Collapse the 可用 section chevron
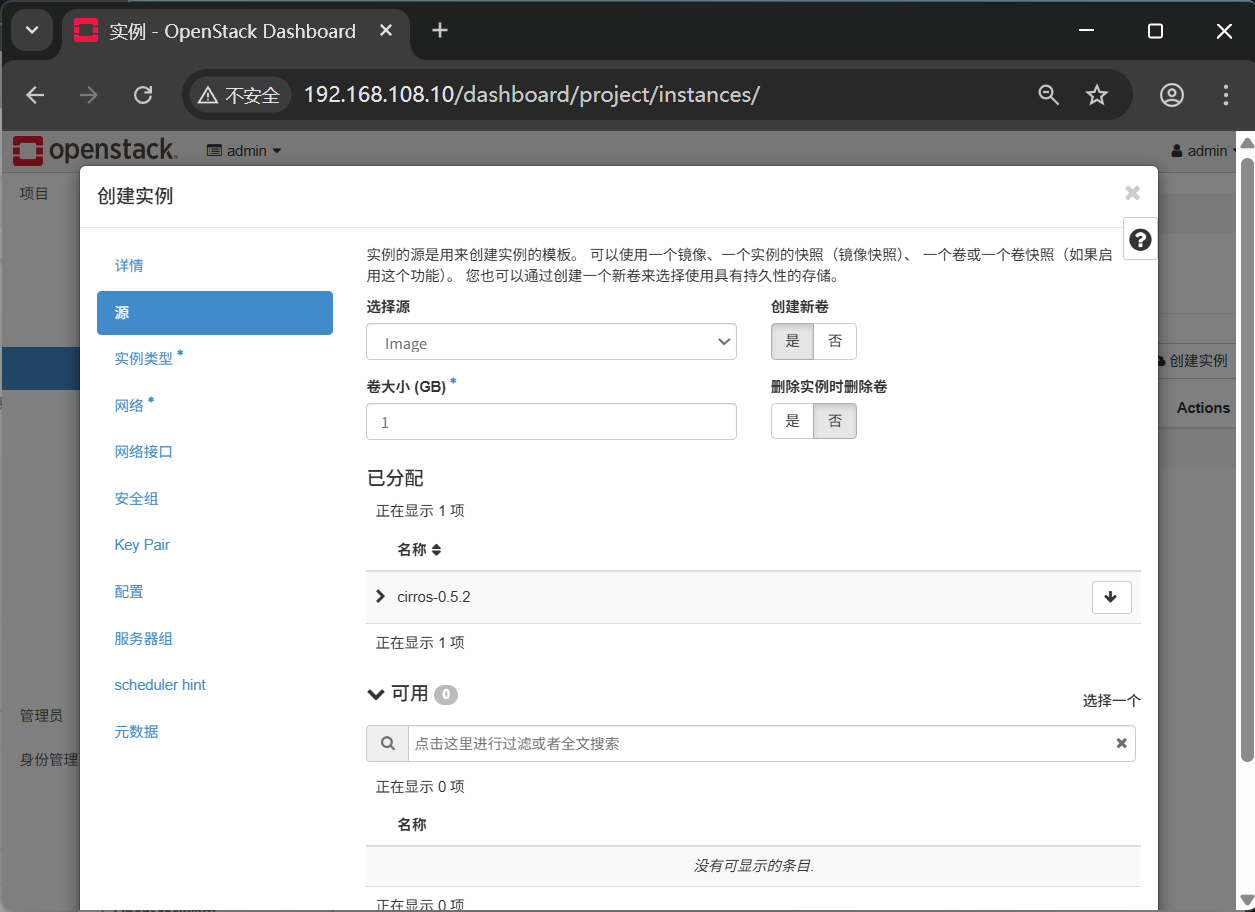Image resolution: width=1255 pixels, height=912 pixels. click(376, 694)
